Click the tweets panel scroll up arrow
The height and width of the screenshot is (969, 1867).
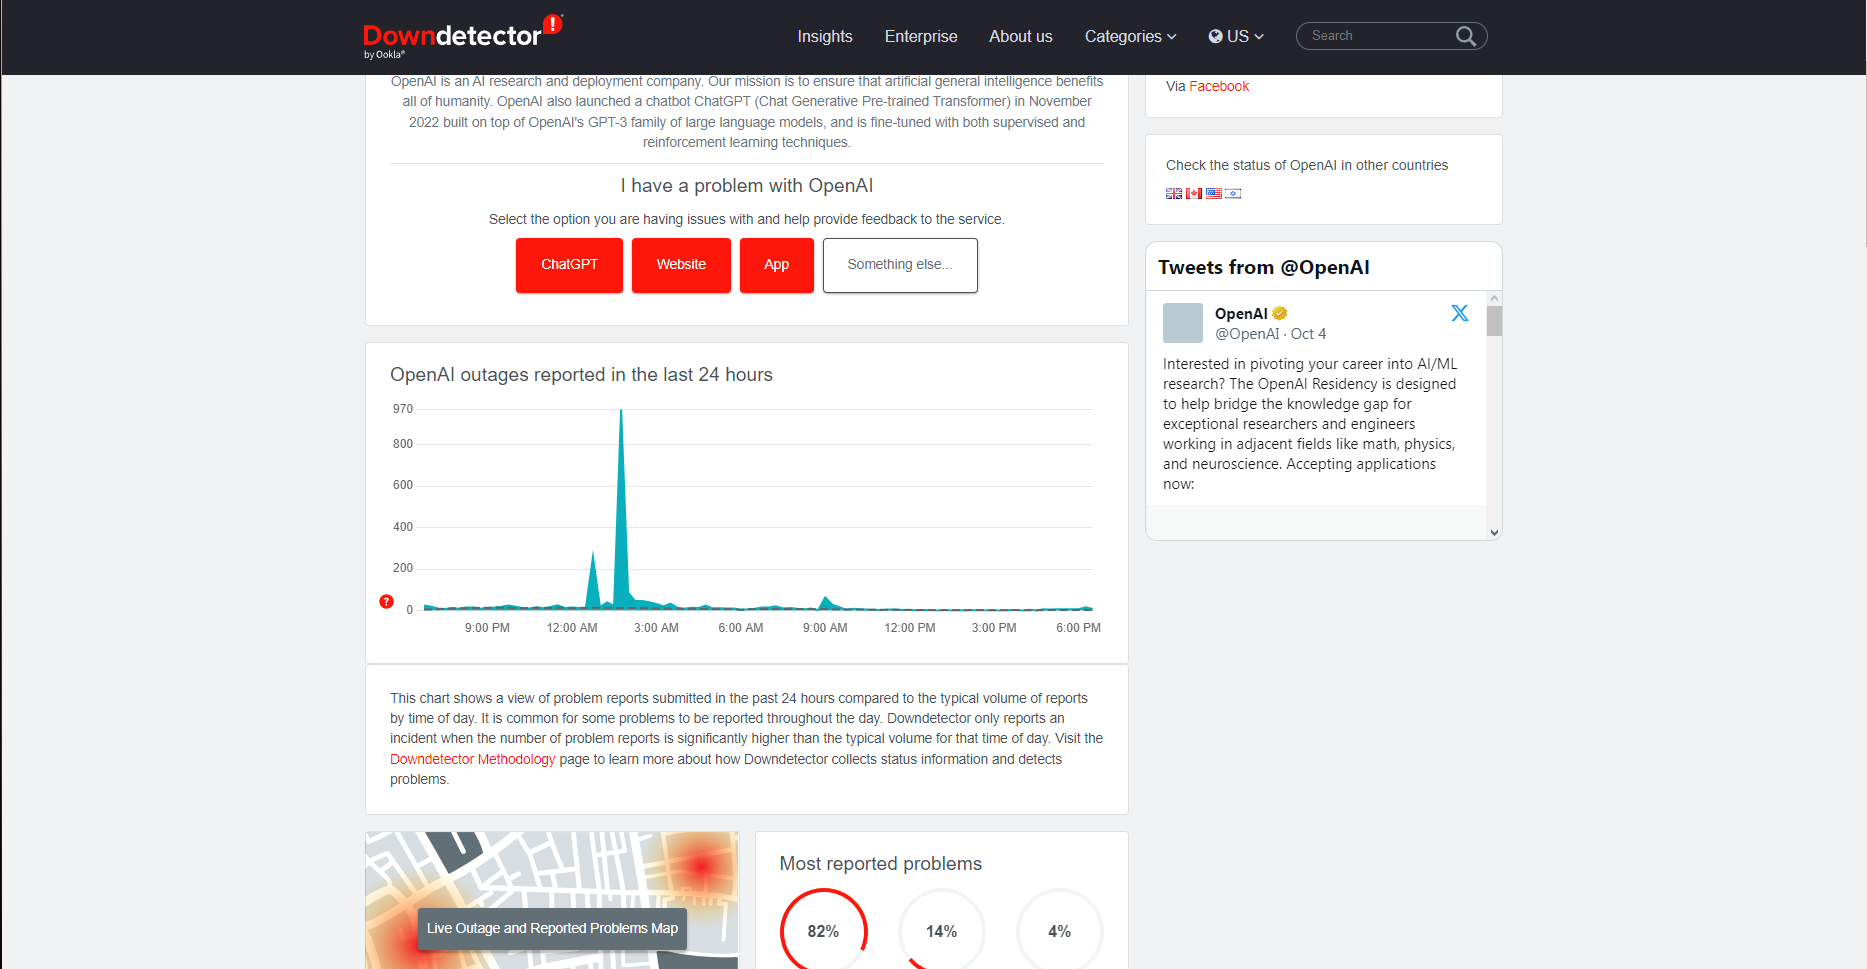[x=1494, y=298]
